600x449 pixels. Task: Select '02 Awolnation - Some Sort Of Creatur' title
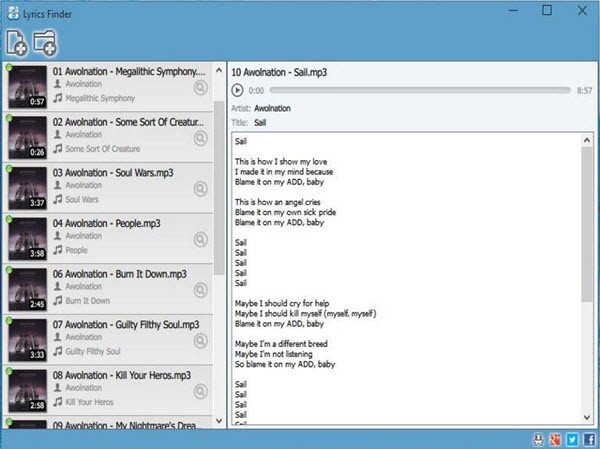coord(128,122)
